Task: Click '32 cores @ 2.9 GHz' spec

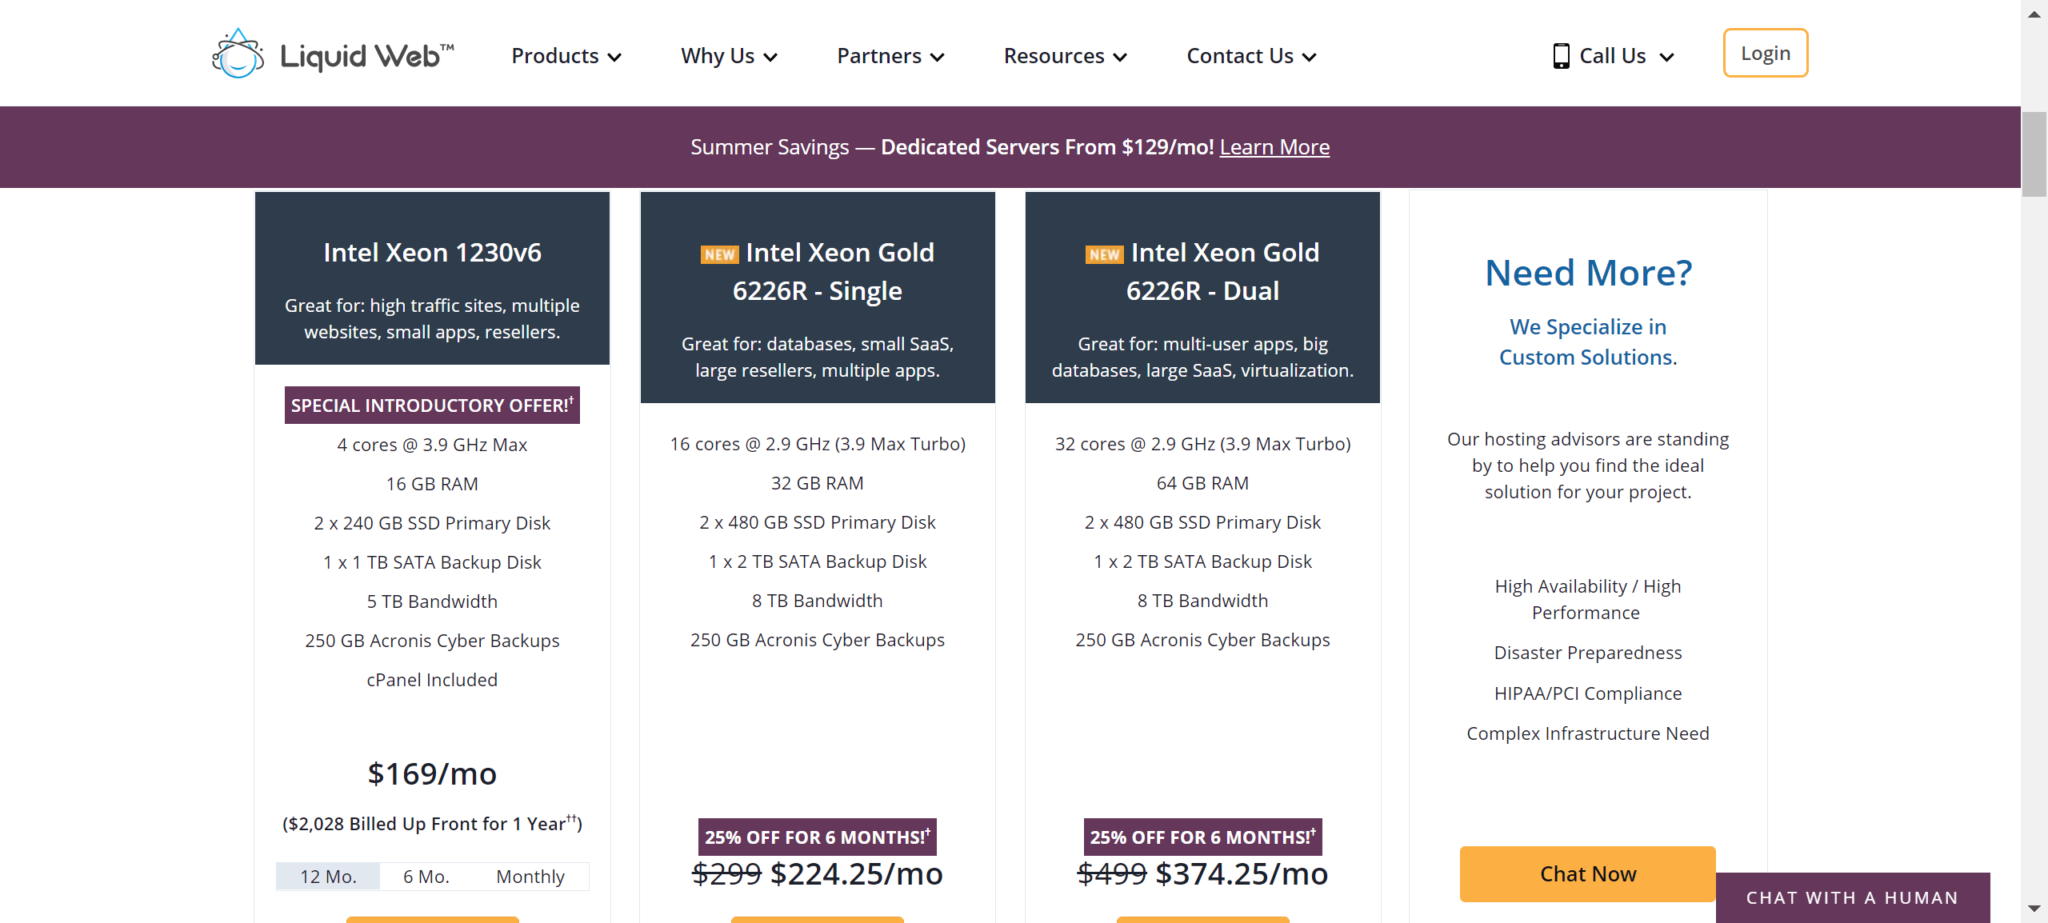Action: [x=1202, y=444]
